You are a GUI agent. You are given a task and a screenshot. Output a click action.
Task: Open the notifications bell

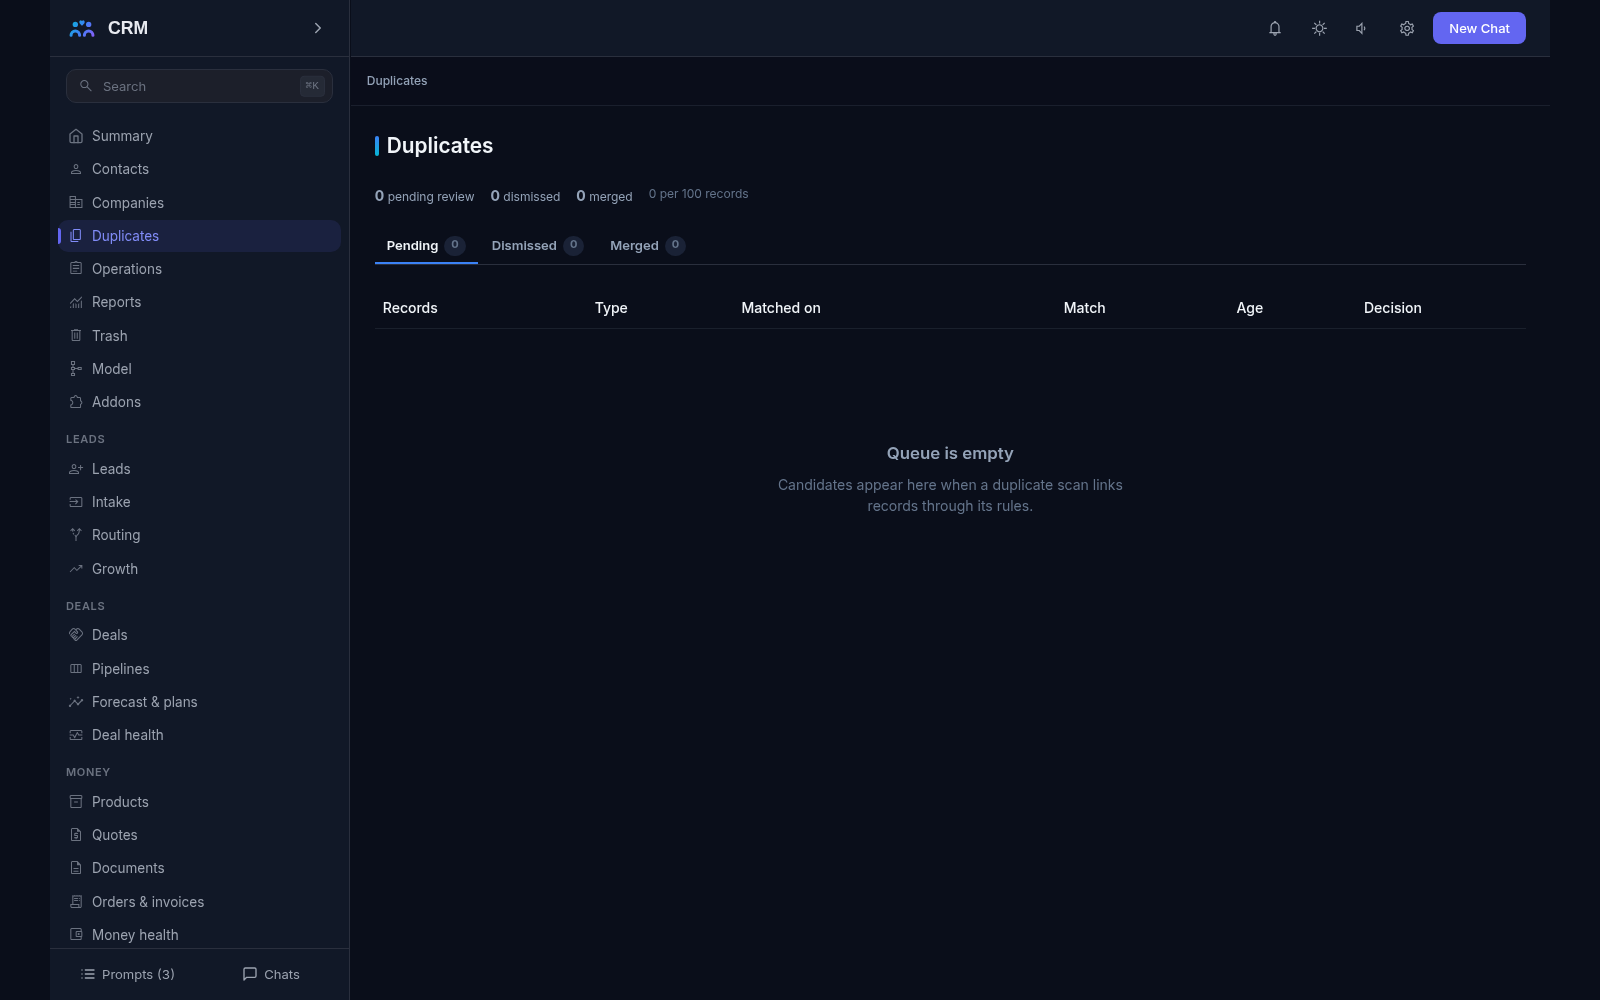click(x=1275, y=28)
